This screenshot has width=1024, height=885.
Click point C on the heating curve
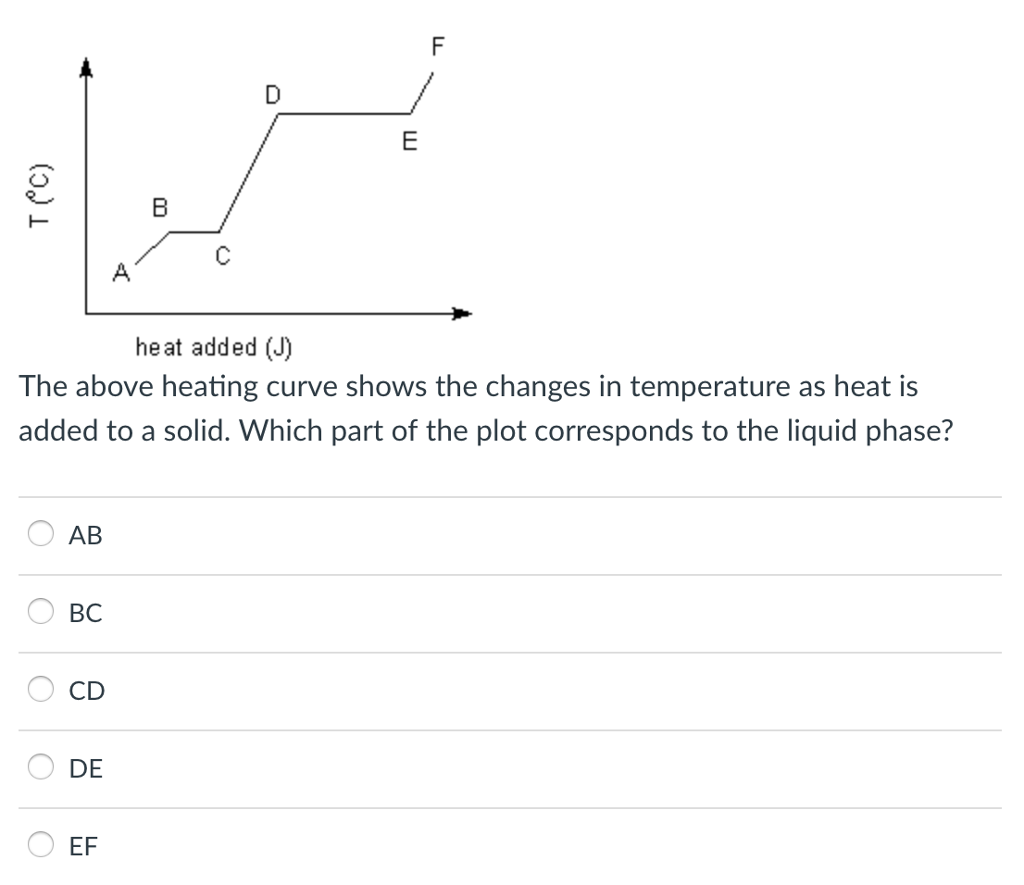[x=220, y=255]
